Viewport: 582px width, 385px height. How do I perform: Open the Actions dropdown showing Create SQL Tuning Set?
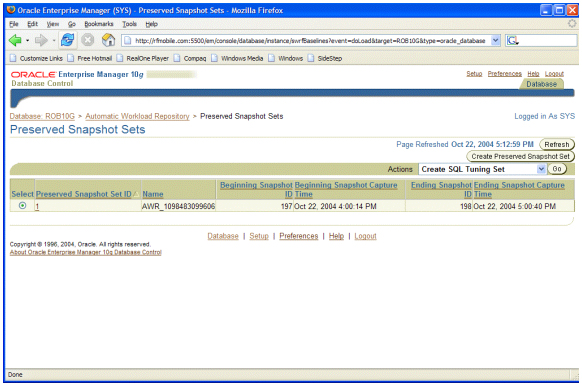pyautogui.click(x=483, y=169)
